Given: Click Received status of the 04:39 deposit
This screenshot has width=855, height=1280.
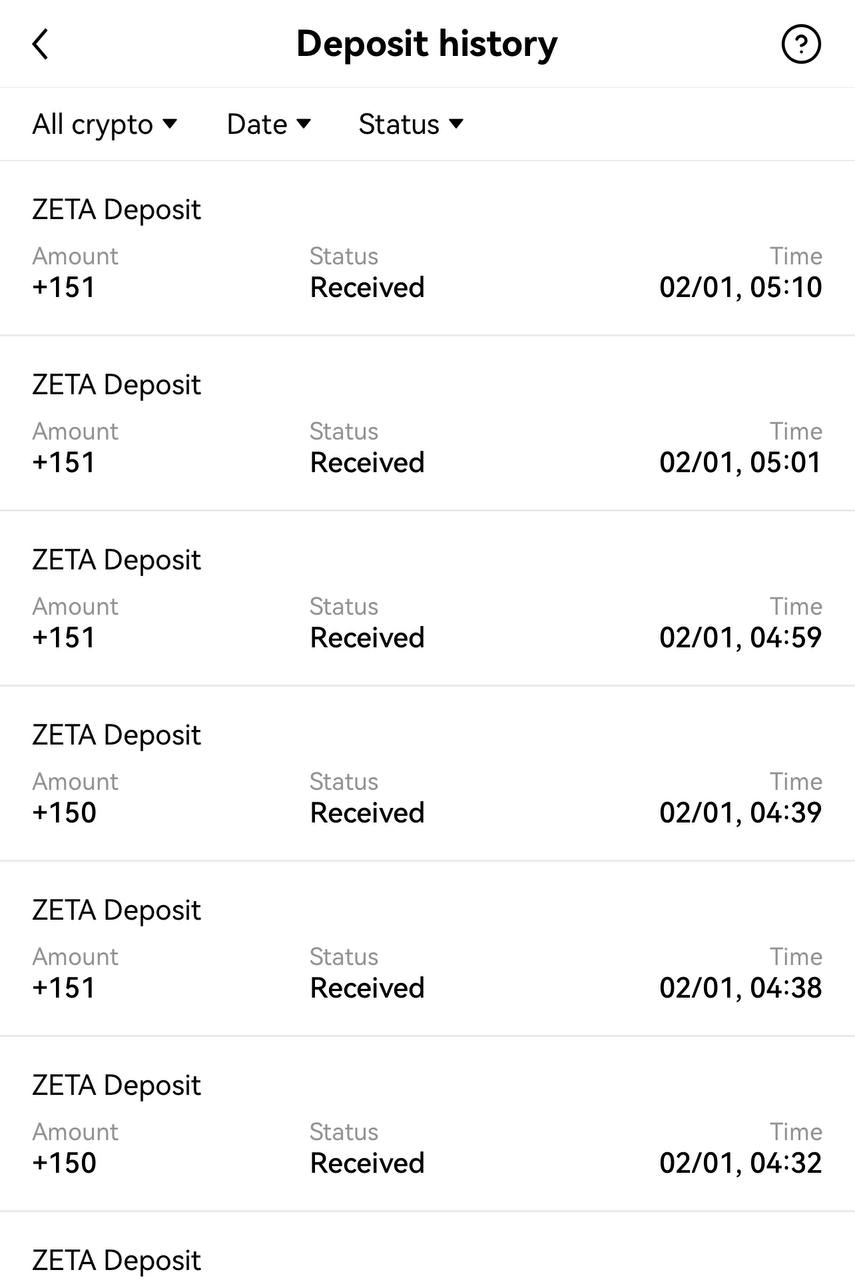Looking at the screenshot, I should pyautogui.click(x=367, y=813).
